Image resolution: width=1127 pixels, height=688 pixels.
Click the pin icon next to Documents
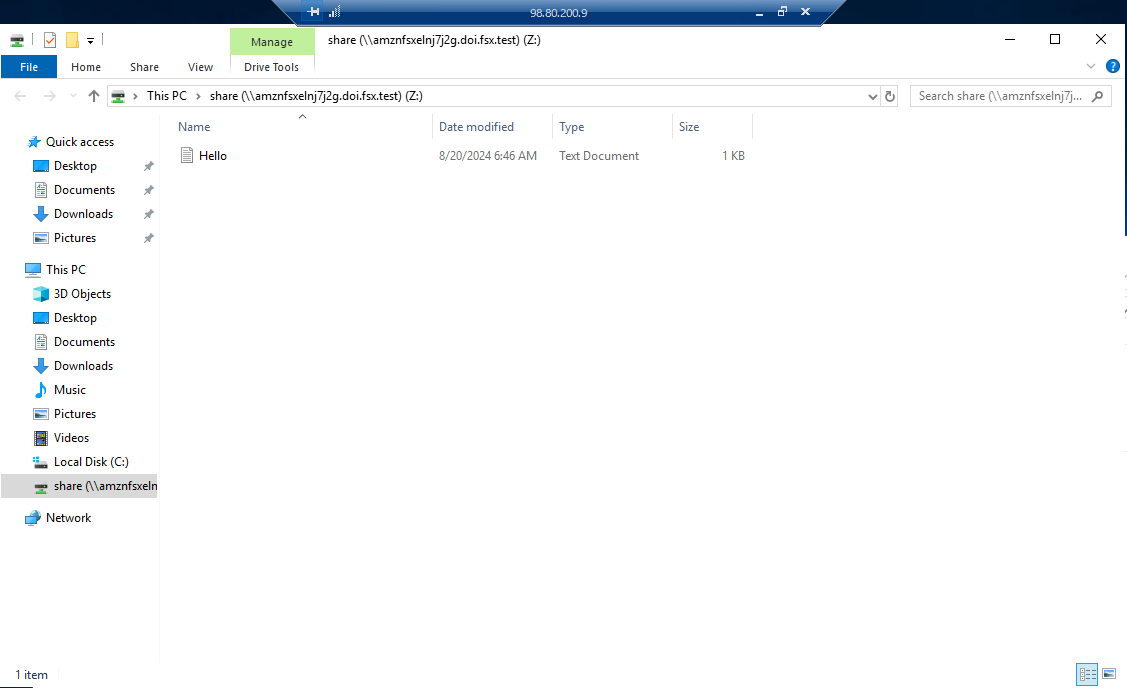149,191
